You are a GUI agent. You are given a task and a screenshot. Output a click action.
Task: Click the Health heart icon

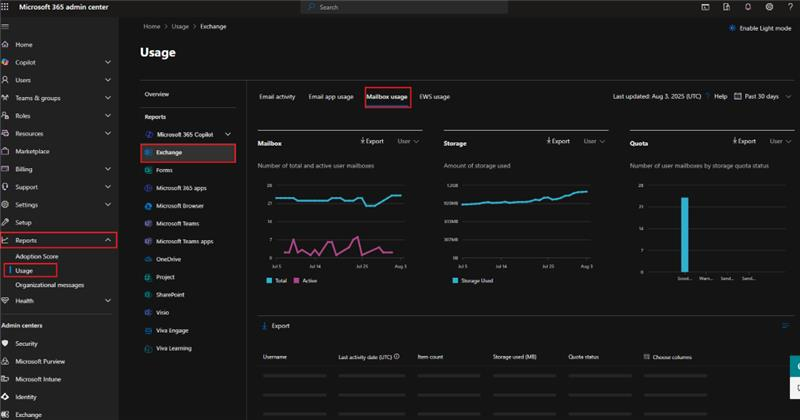5,301
